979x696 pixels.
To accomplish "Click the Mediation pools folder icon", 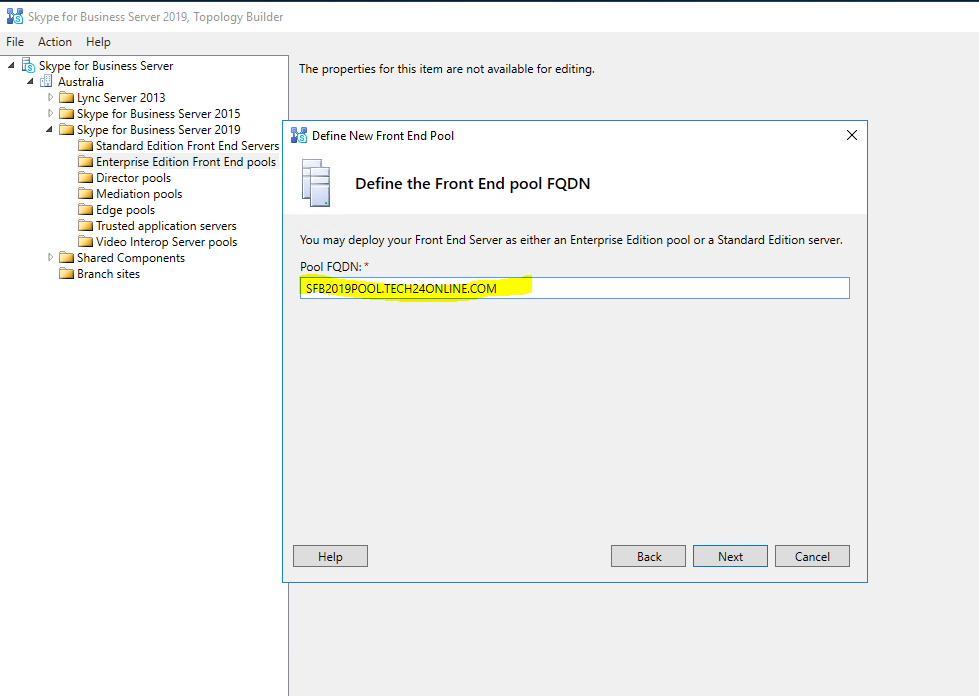I will coord(85,194).
